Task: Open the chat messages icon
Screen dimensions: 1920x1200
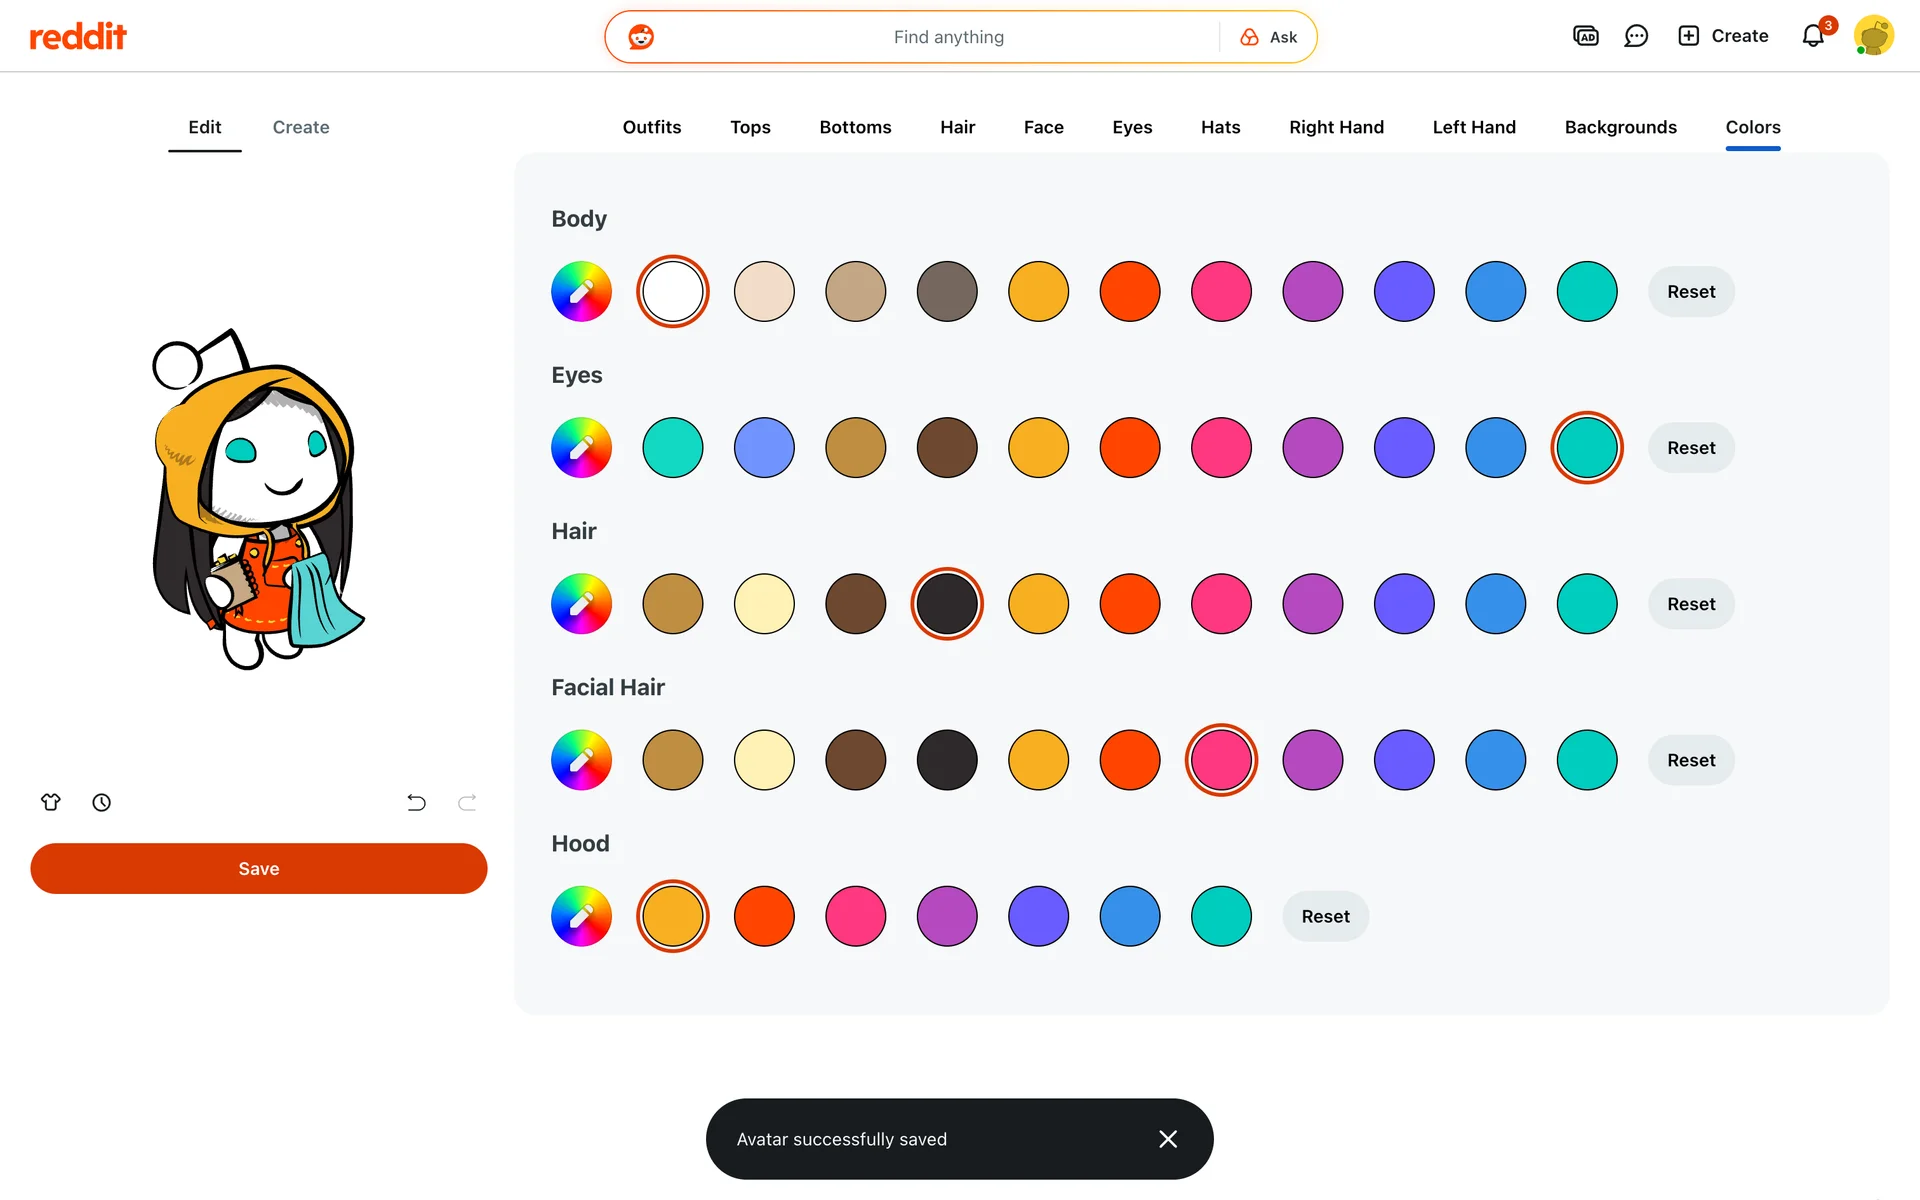Action: coord(1636,36)
